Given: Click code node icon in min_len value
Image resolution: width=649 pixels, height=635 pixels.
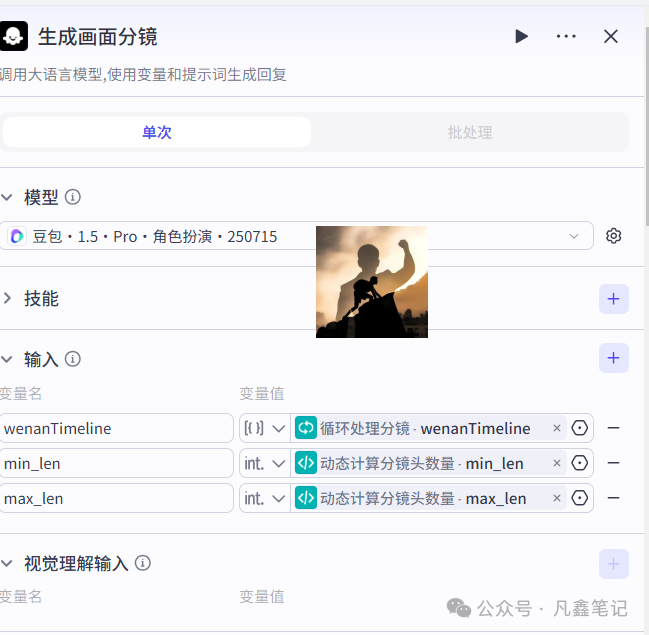Looking at the screenshot, I should point(306,463).
